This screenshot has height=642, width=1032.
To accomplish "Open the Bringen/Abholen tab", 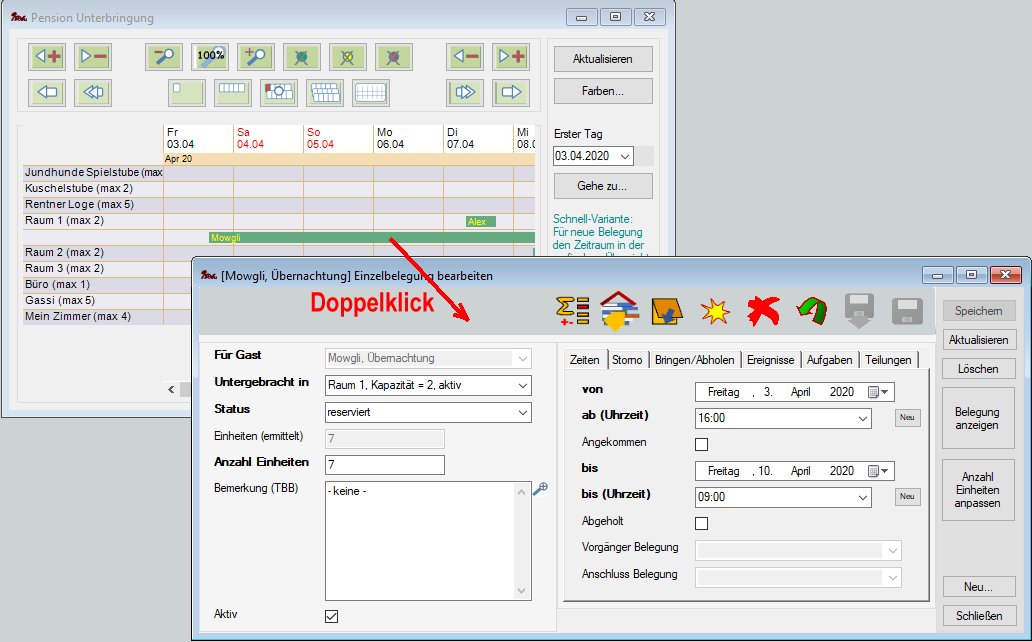I will [694, 360].
